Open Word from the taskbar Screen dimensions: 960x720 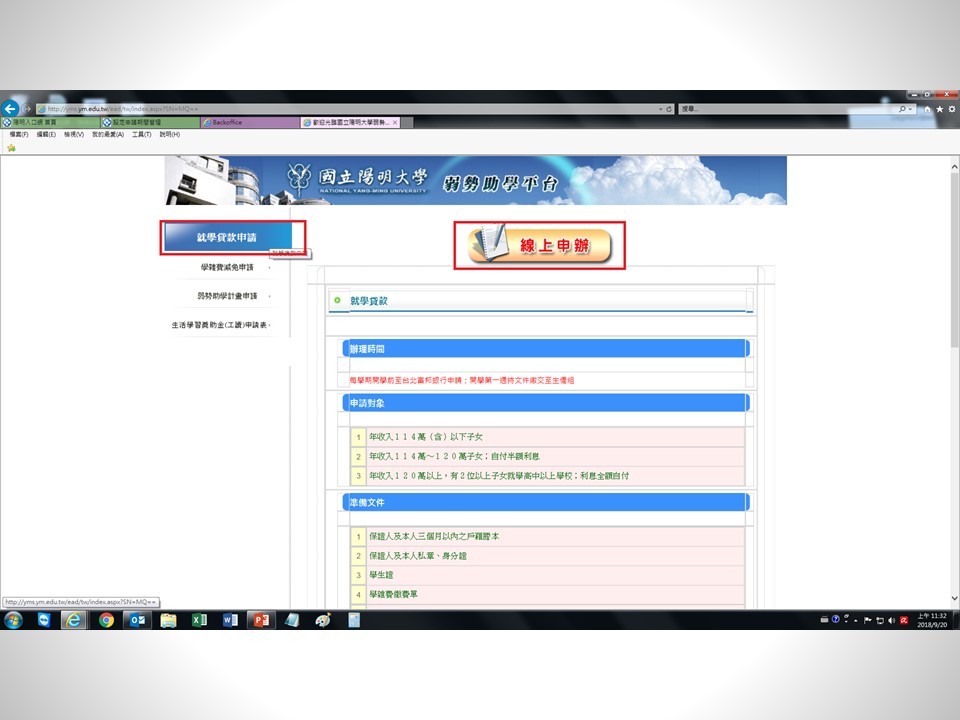pos(229,620)
